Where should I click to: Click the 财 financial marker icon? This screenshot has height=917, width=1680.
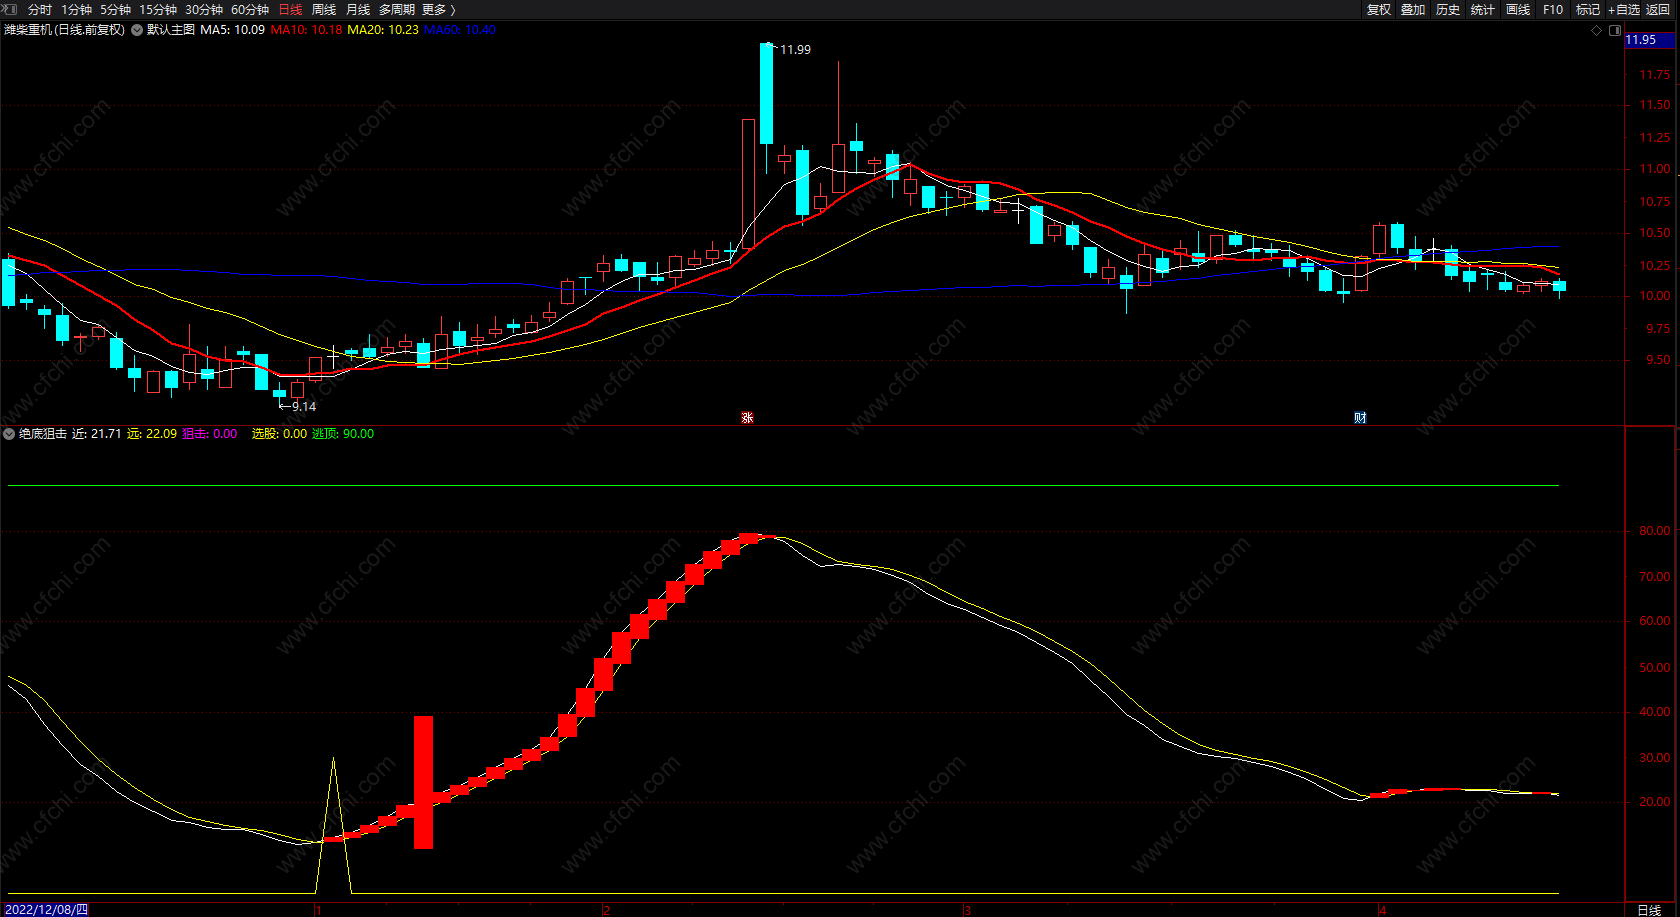click(x=1360, y=417)
